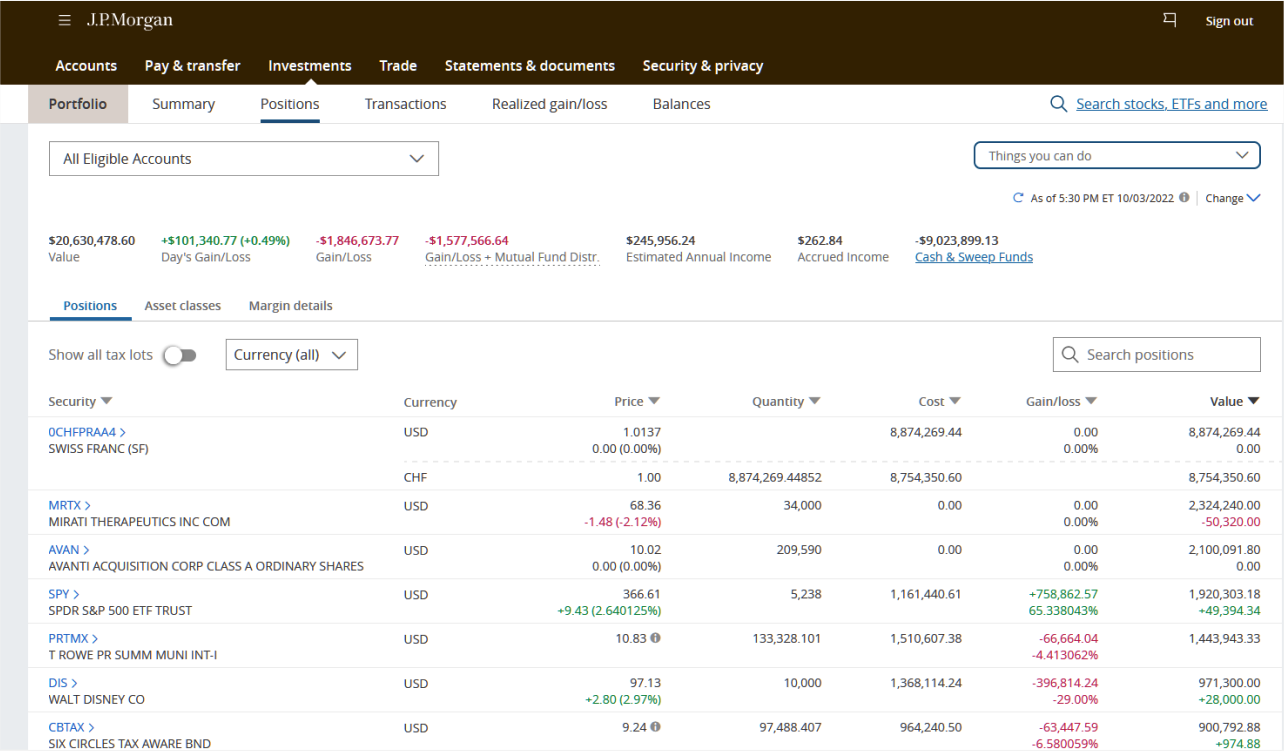Click the refresh icon beside As of time
This screenshot has height=751, width=1284.
[x=1018, y=198]
